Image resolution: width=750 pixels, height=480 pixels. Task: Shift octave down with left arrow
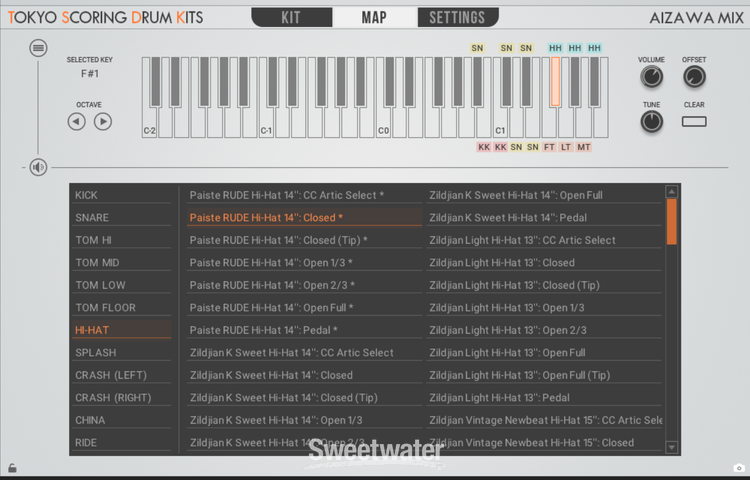point(77,121)
